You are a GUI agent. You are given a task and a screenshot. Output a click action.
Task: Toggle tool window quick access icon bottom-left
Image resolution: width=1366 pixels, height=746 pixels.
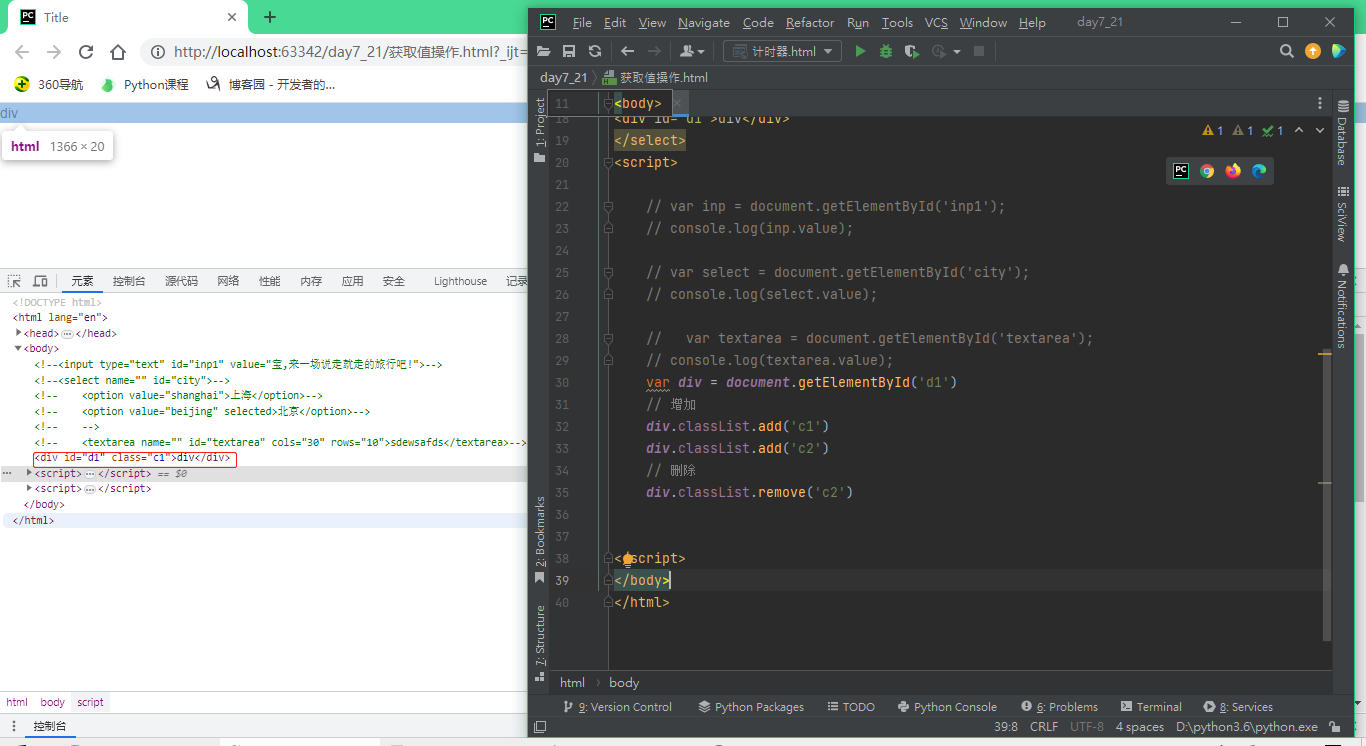point(540,727)
